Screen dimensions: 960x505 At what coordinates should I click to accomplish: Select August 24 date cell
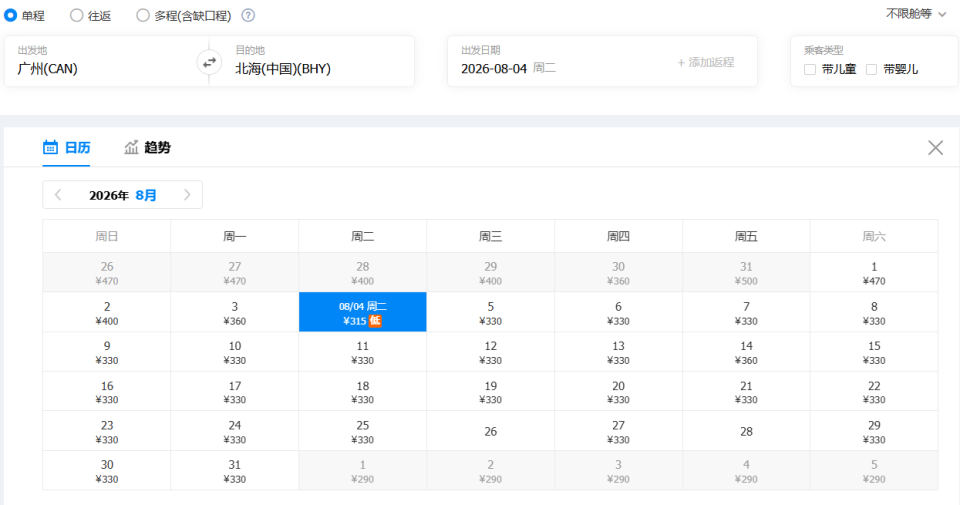point(234,431)
